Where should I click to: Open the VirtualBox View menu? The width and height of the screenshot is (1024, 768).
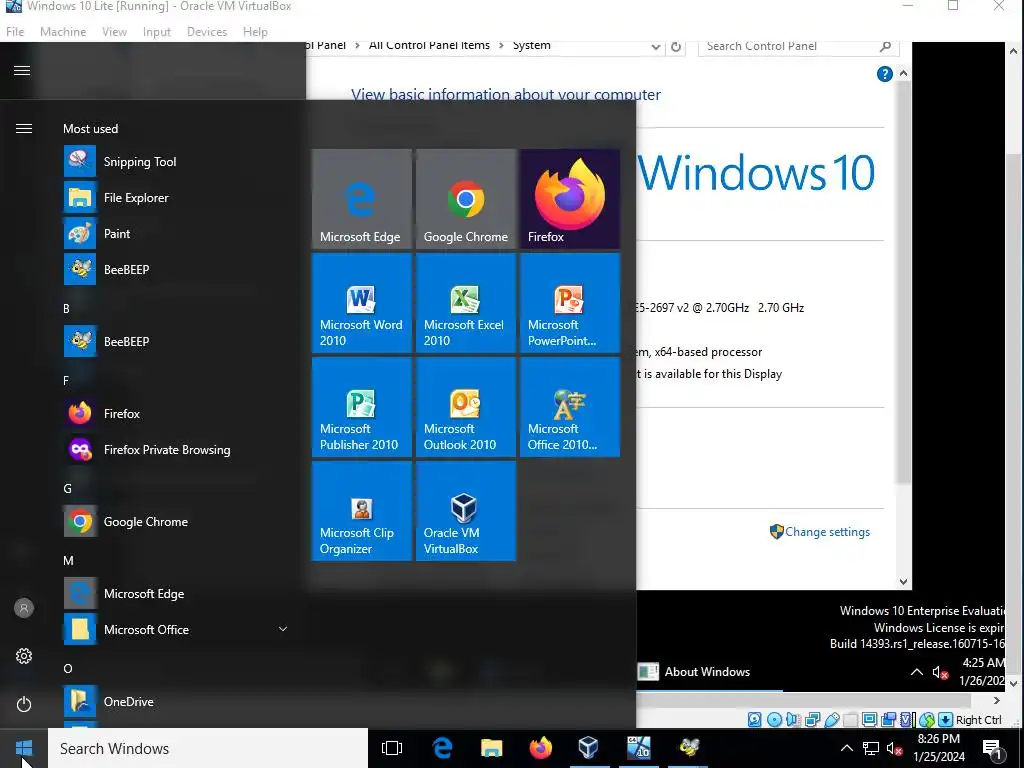pyautogui.click(x=114, y=31)
